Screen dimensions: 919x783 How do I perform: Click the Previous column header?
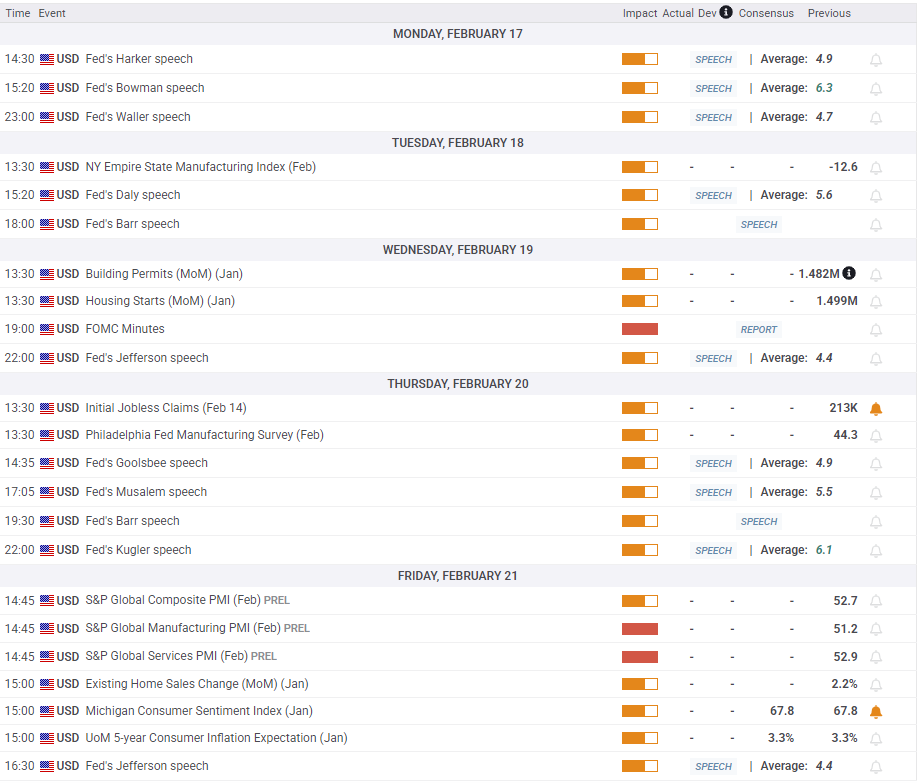[829, 13]
